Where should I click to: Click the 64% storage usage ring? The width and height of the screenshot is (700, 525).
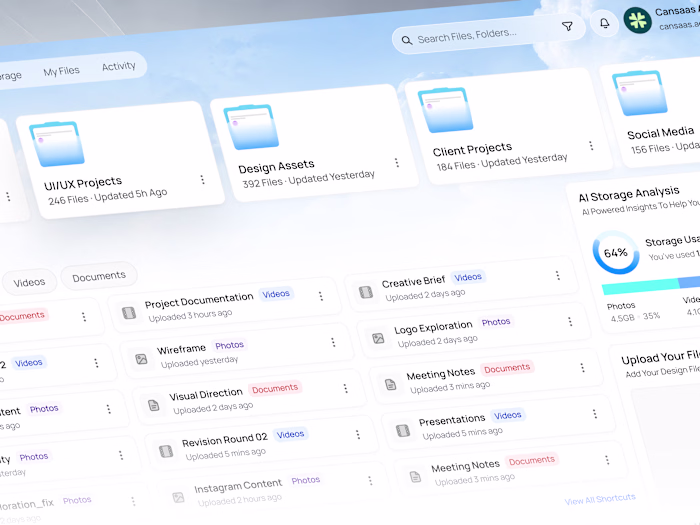(616, 253)
